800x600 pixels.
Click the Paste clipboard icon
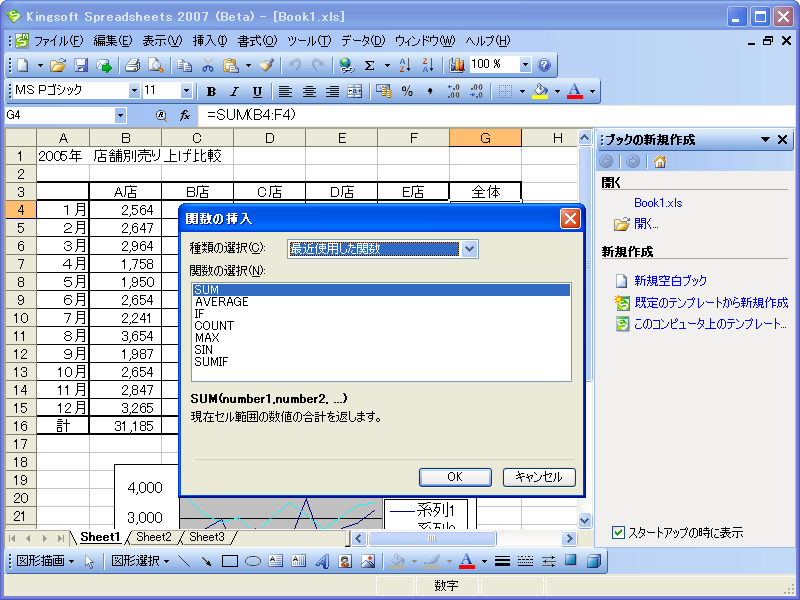231,65
